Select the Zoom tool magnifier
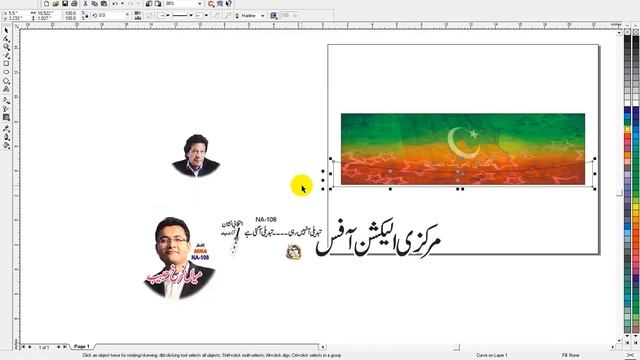 (x=6, y=47)
